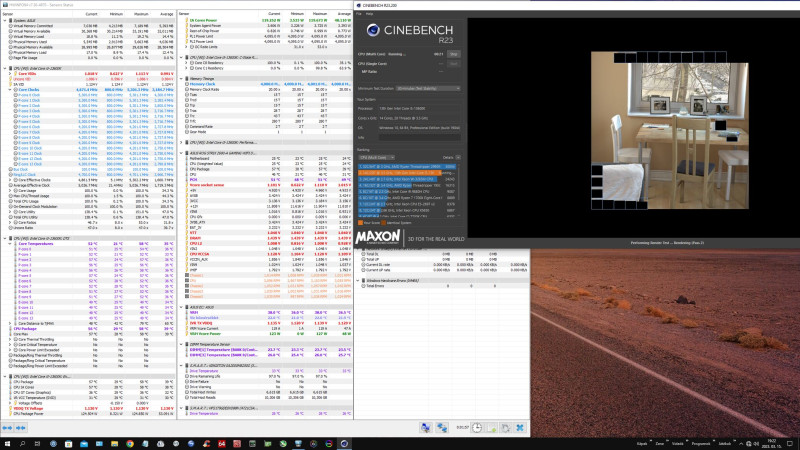Click the Core VIDs sensor lightning icon
The image size is (800, 450).
click(x=15, y=73)
